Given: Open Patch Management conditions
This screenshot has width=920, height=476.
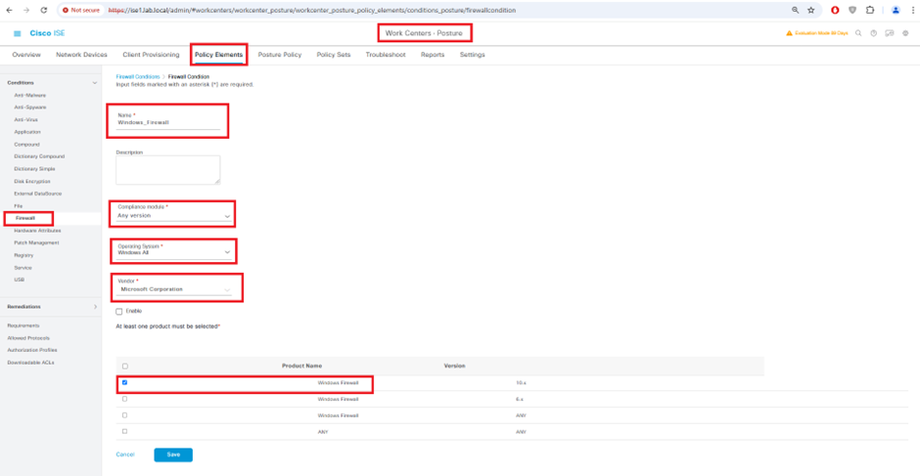Looking at the screenshot, I should click(x=36, y=243).
